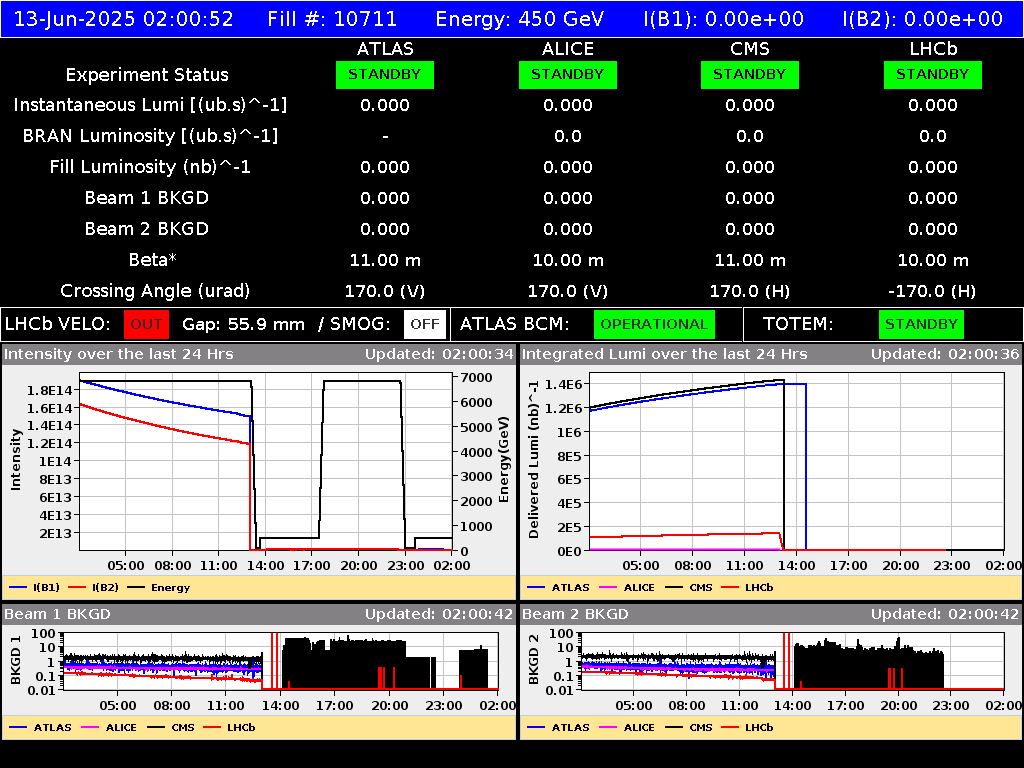Click the CMS column header

pos(750,49)
